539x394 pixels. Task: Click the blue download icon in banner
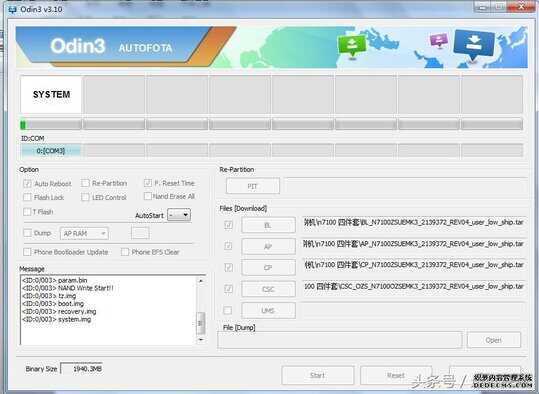tap(474, 44)
